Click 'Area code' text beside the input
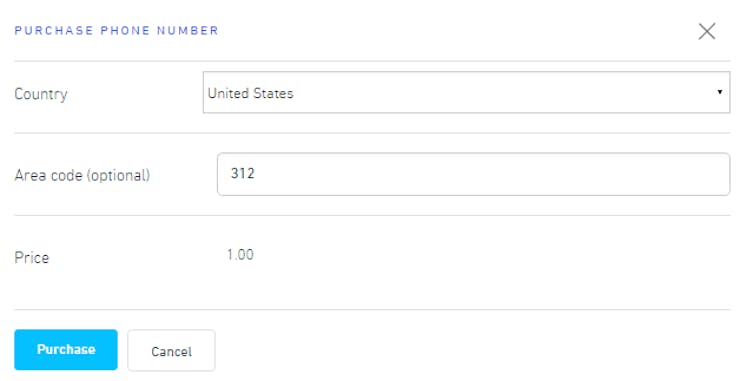Viewport: 740px width, 381px height. coord(49,175)
